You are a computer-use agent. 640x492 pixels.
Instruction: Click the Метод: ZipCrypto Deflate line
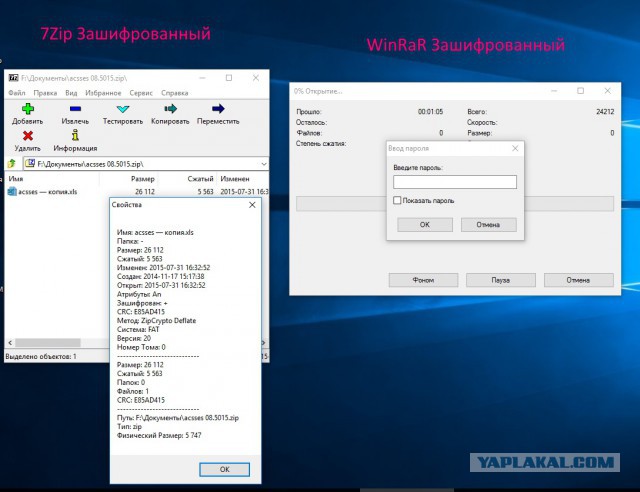coord(156,321)
